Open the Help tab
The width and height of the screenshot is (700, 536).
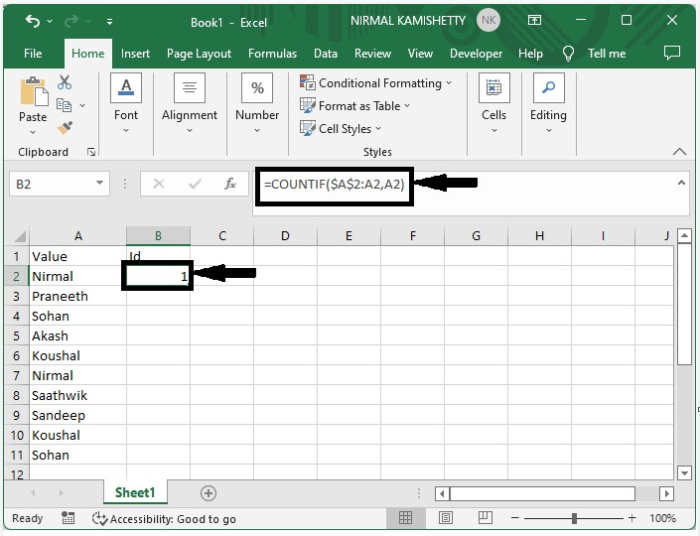click(x=530, y=54)
